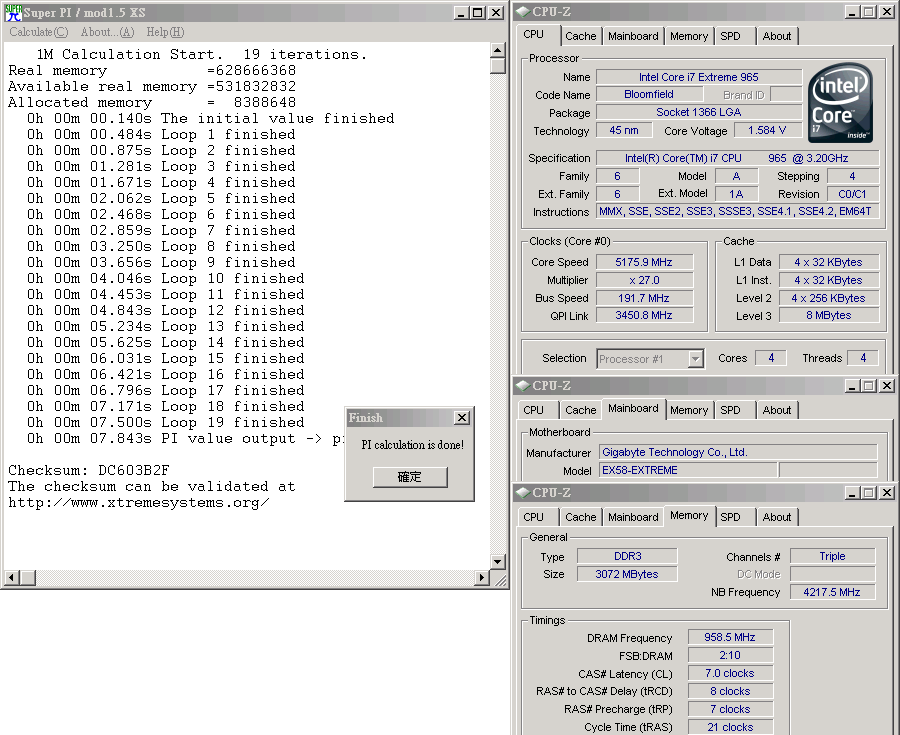Image resolution: width=900 pixels, height=735 pixels.
Task: Open the About menu in Super PI
Action: point(107,32)
